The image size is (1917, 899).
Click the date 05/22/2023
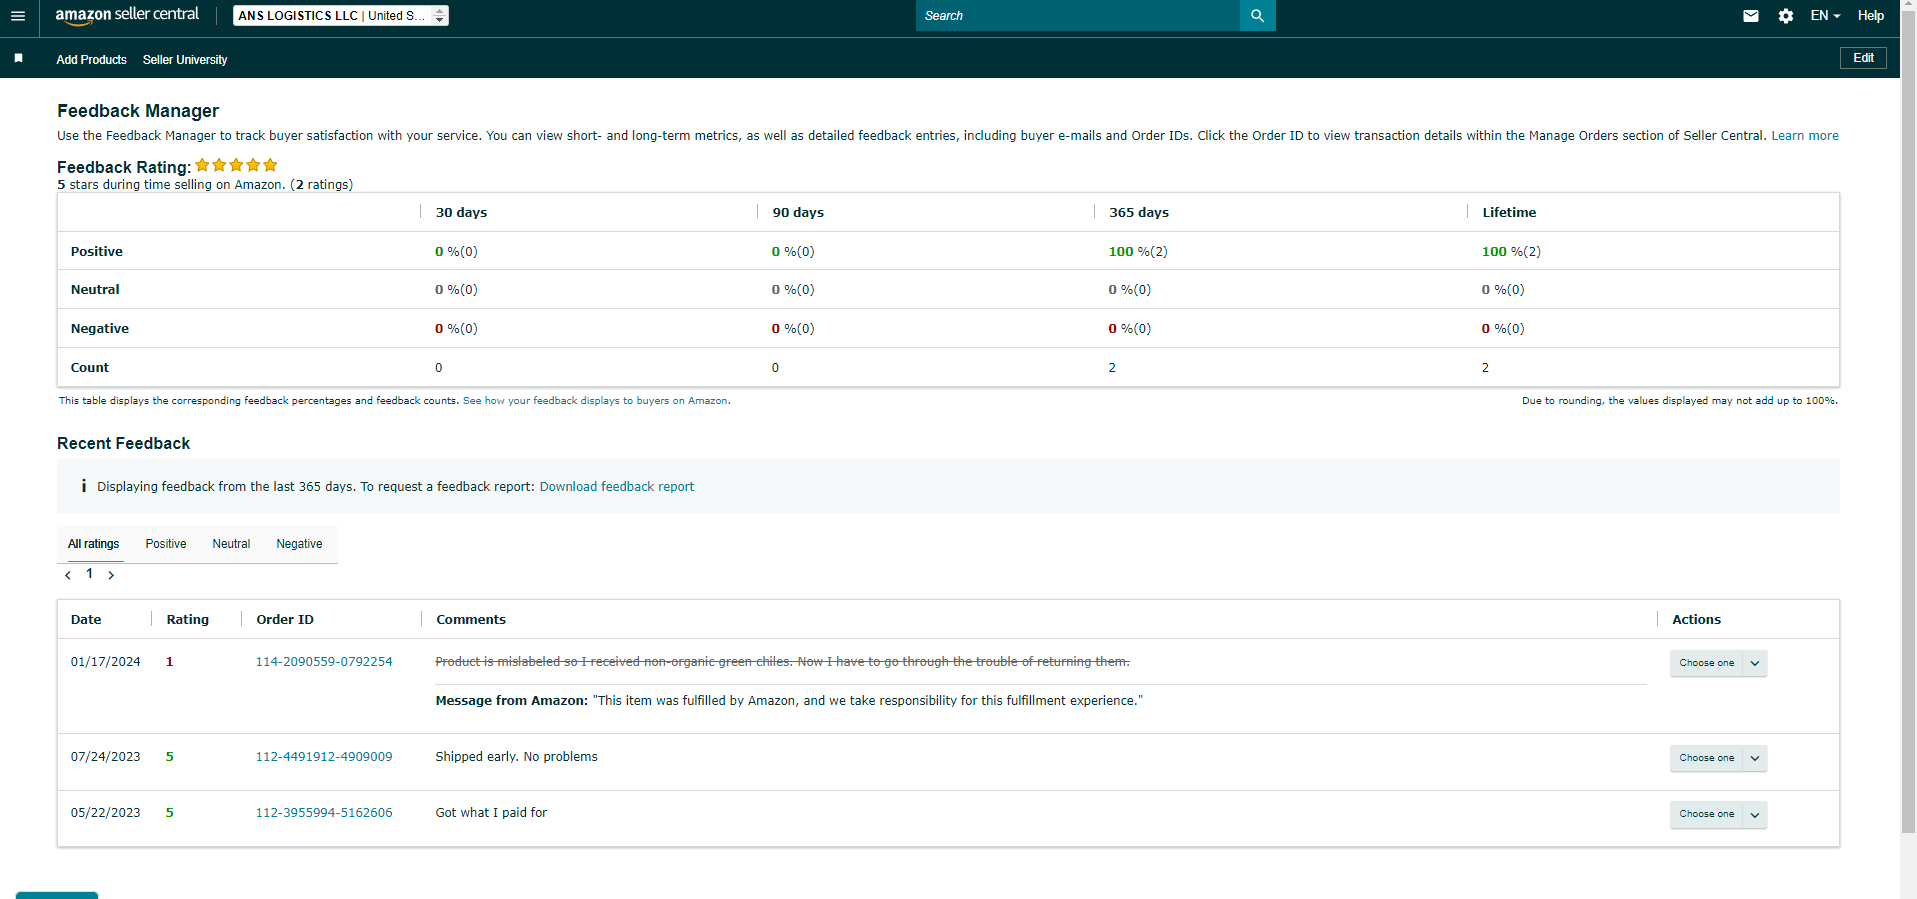click(106, 813)
